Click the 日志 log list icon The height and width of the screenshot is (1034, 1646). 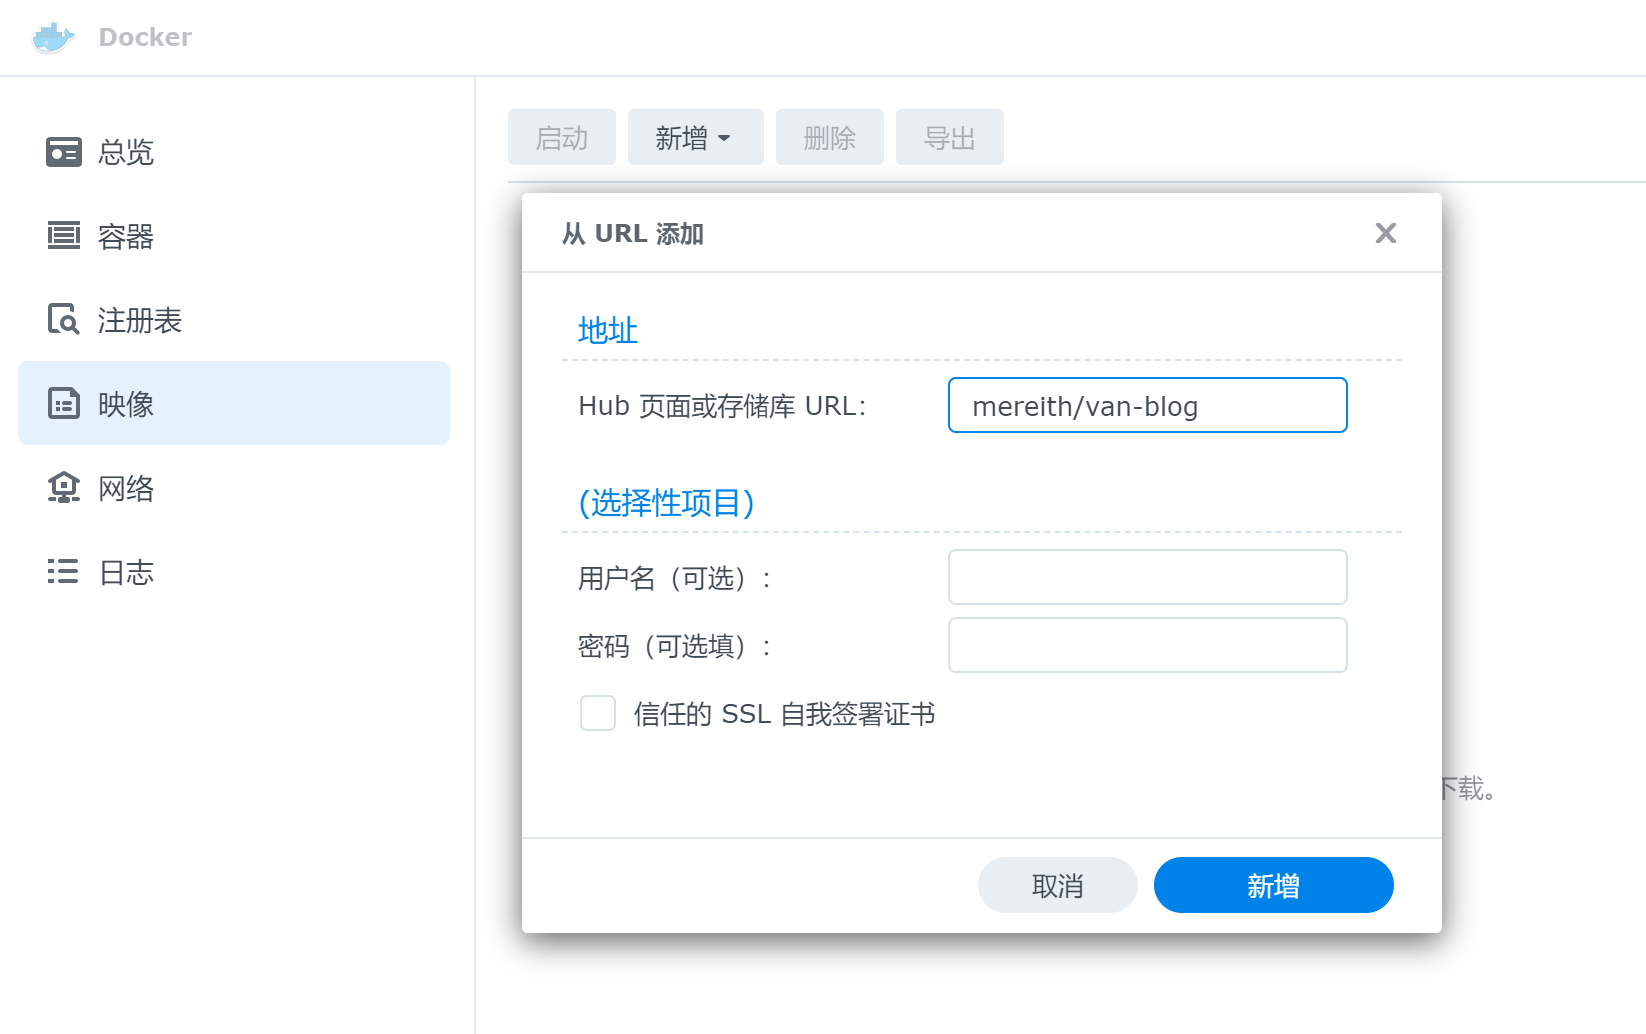coord(63,572)
